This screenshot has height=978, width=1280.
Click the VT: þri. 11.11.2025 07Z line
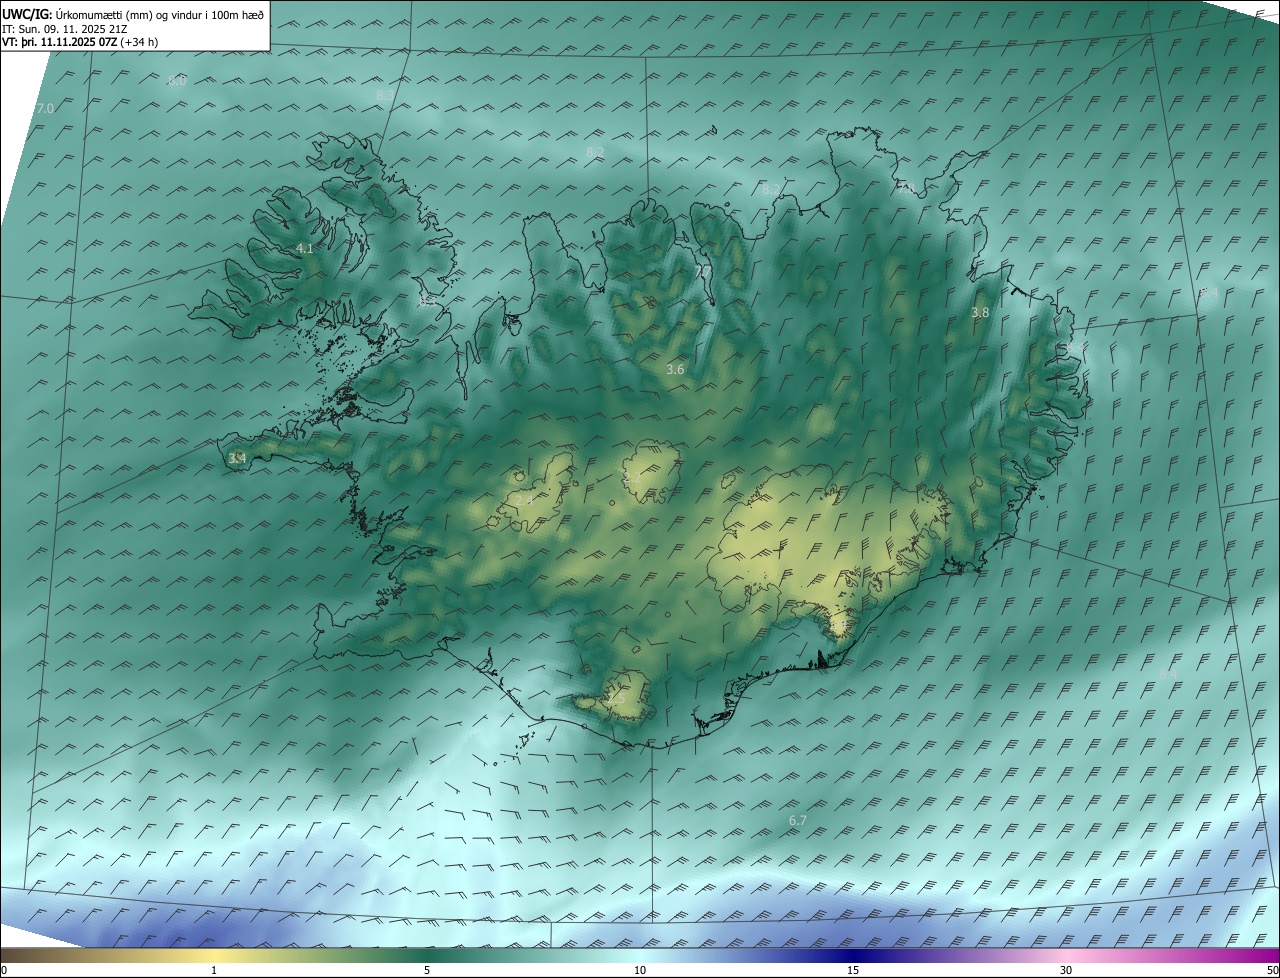(x=80, y=42)
